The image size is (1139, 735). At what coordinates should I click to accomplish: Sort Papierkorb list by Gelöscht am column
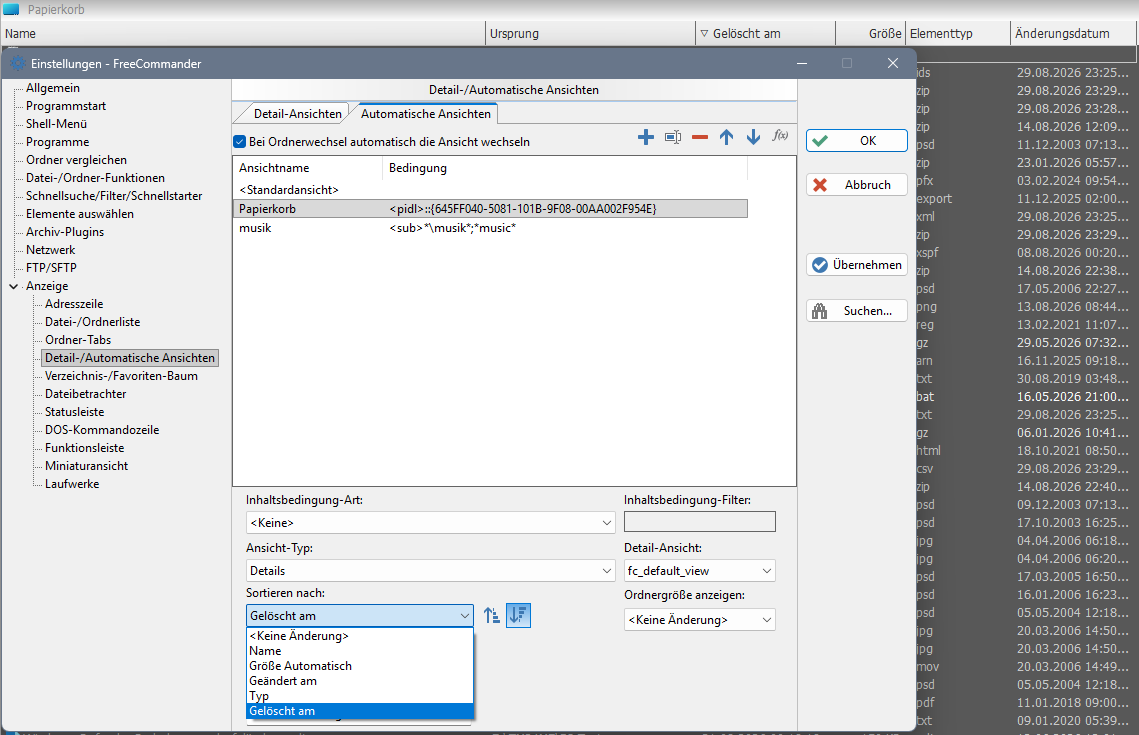click(766, 33)
